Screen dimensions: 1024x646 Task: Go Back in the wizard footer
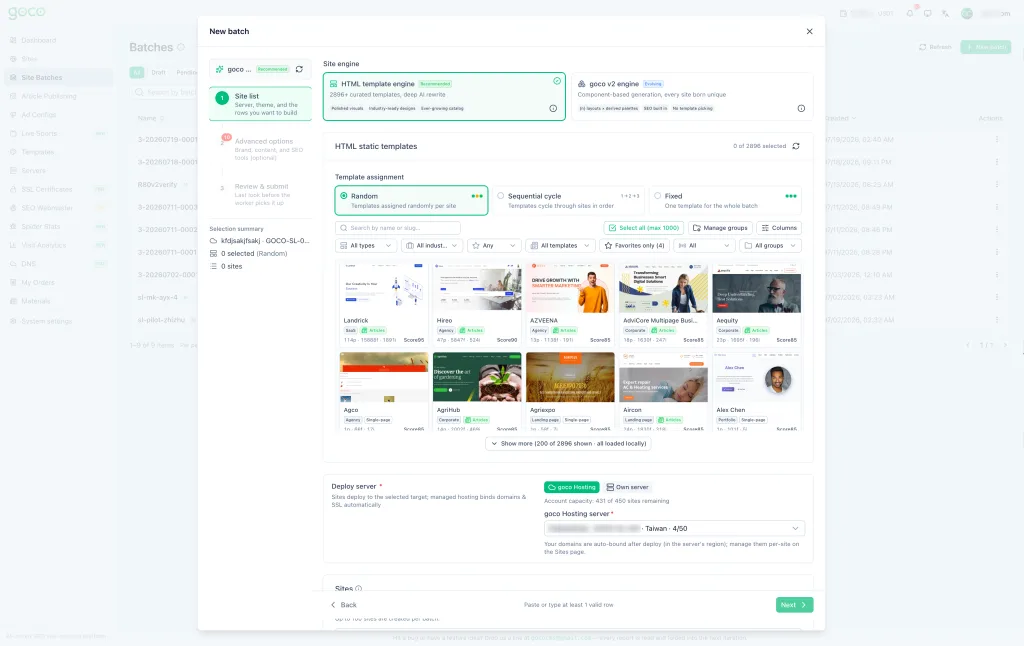(x=344, y=605)
